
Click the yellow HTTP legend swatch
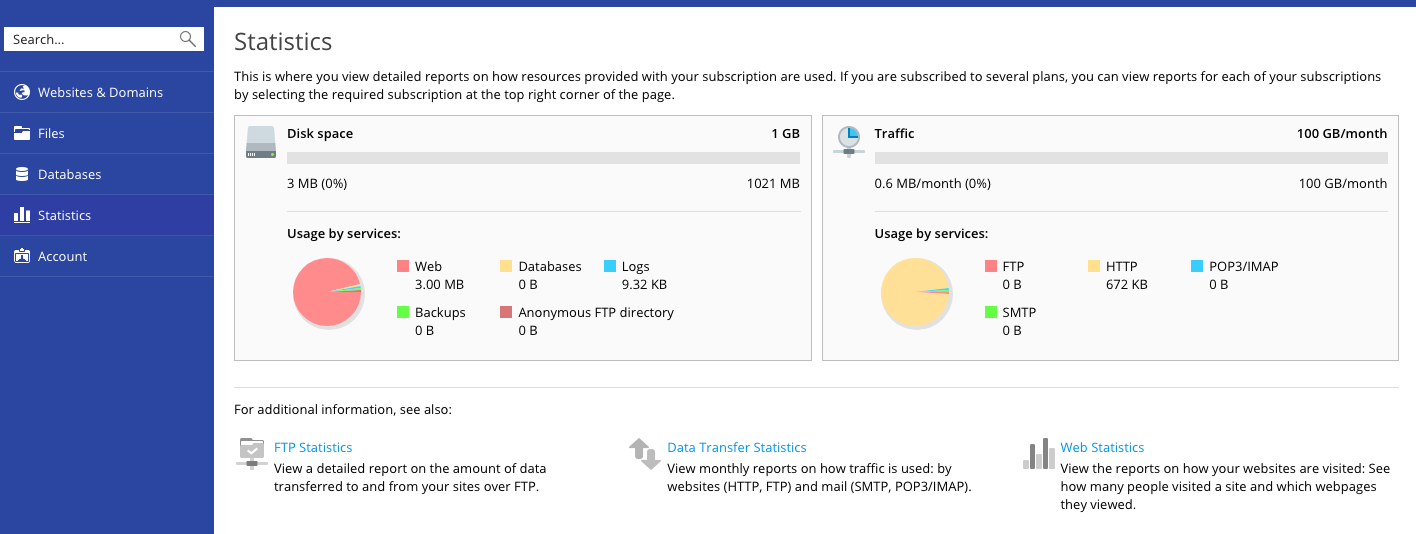click(1094, 266)
